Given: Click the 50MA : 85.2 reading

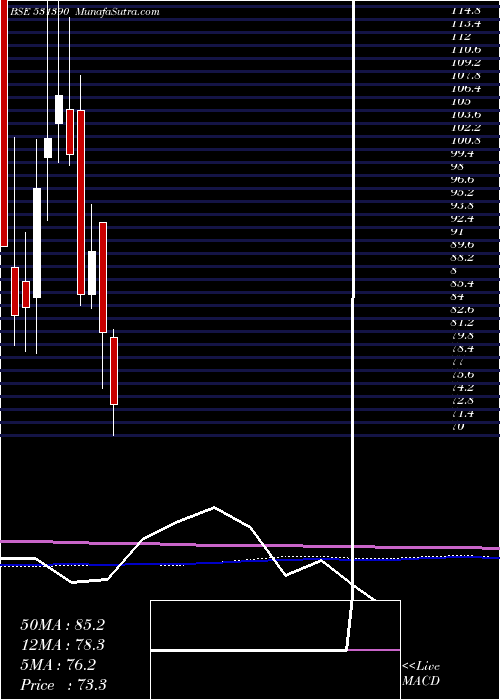Looking at the screenshot, I should click(62, 625).
